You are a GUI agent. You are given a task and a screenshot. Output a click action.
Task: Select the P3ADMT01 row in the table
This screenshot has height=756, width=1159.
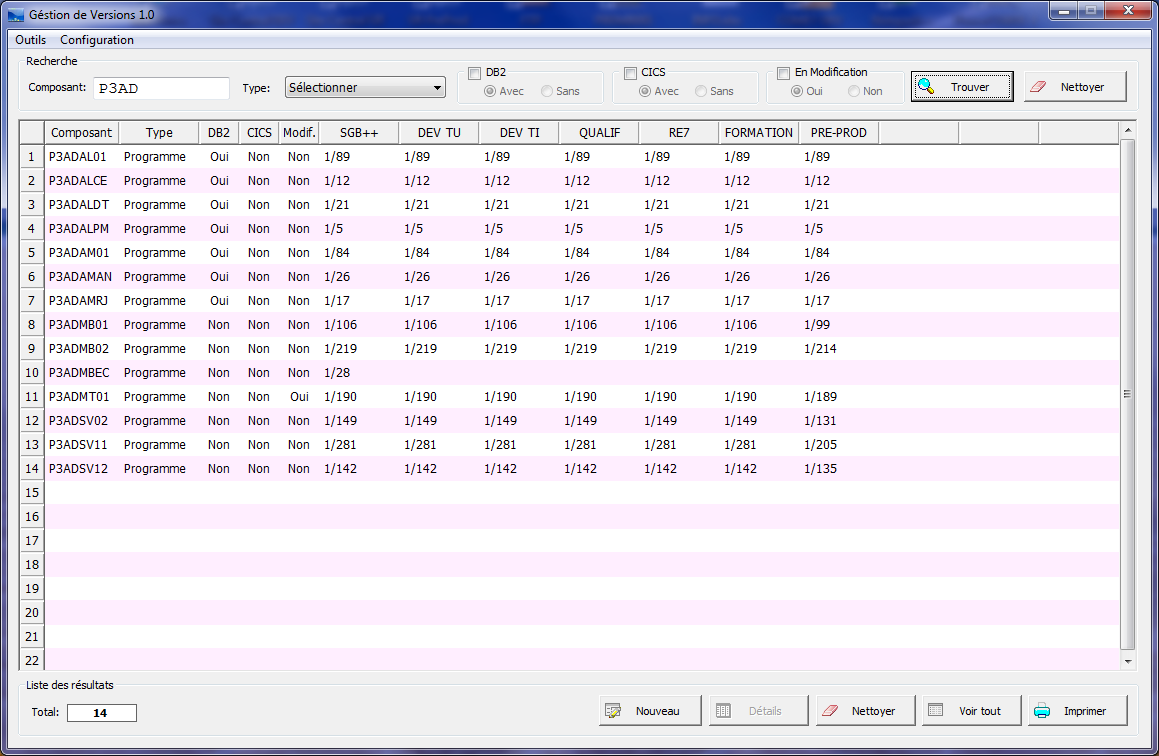pos(569,397)
